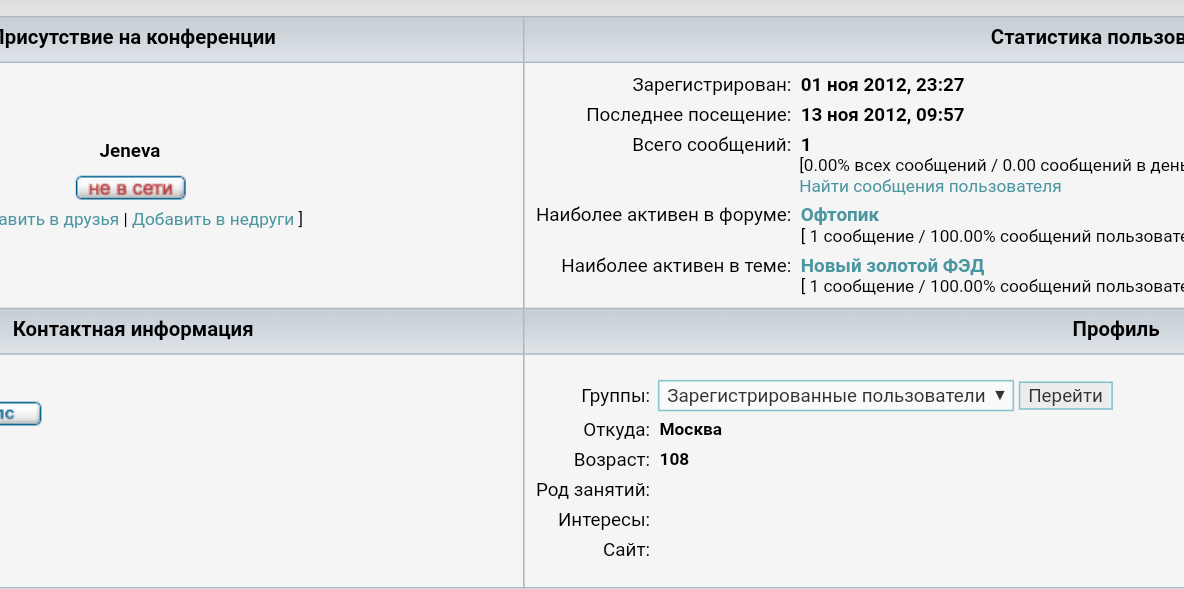This screenshot has width=1184, height=589.
Task: Click the username "Jeneva"
Action: tap(130, 151)
